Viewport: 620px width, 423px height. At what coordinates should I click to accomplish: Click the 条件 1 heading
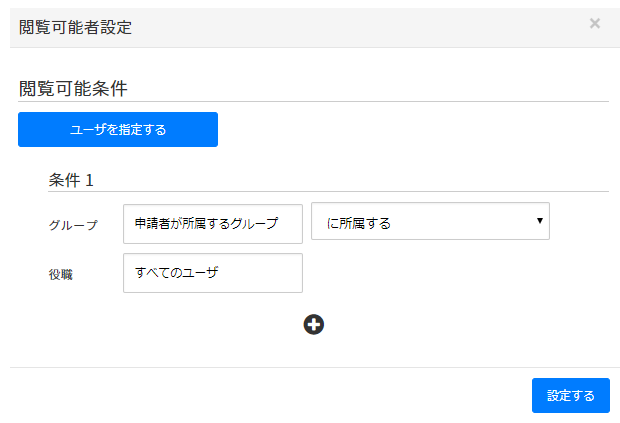71,180
